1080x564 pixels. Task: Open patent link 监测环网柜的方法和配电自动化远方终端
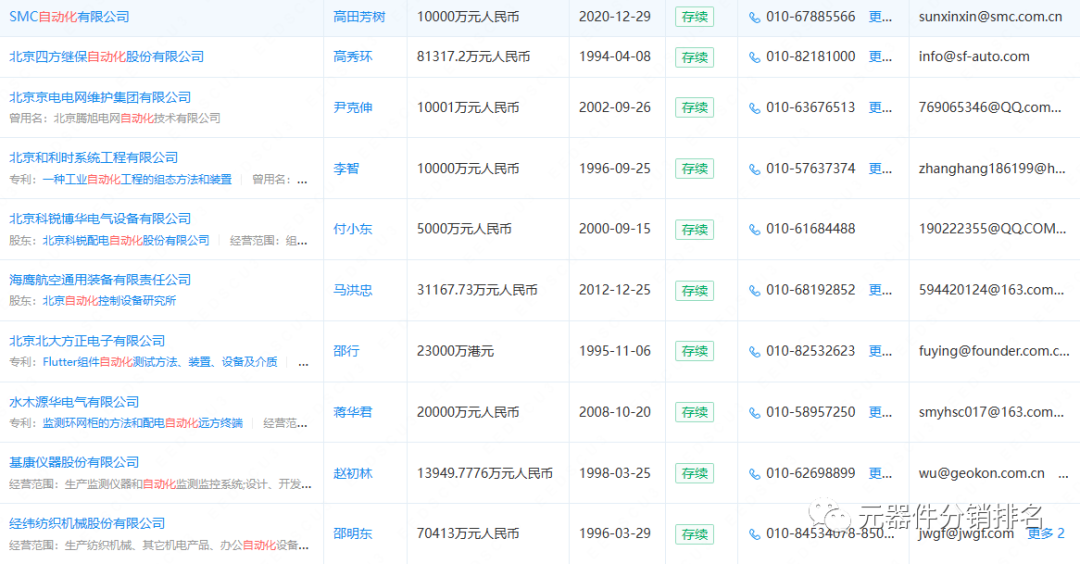[x=143, y=423]
